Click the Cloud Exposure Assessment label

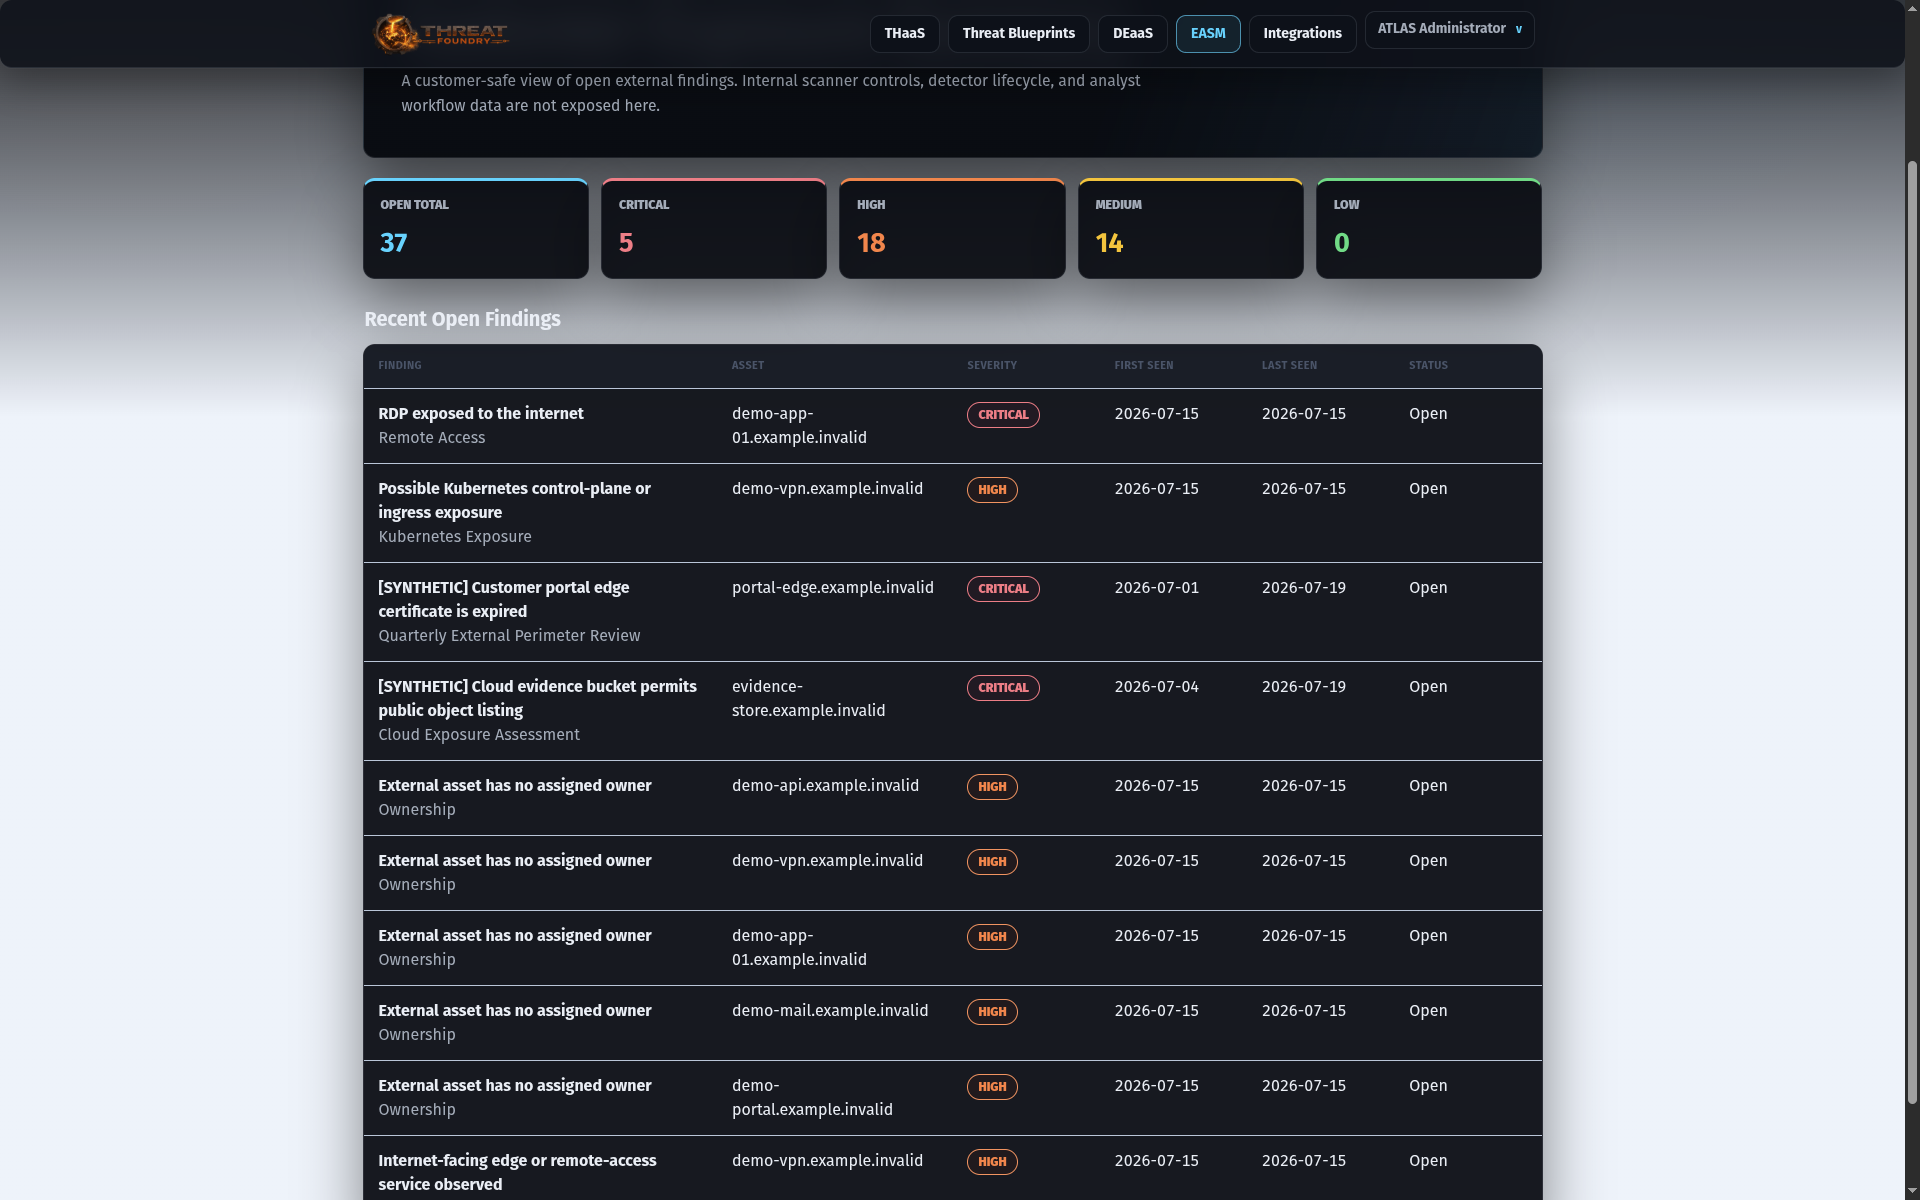[x=479, y=735]
